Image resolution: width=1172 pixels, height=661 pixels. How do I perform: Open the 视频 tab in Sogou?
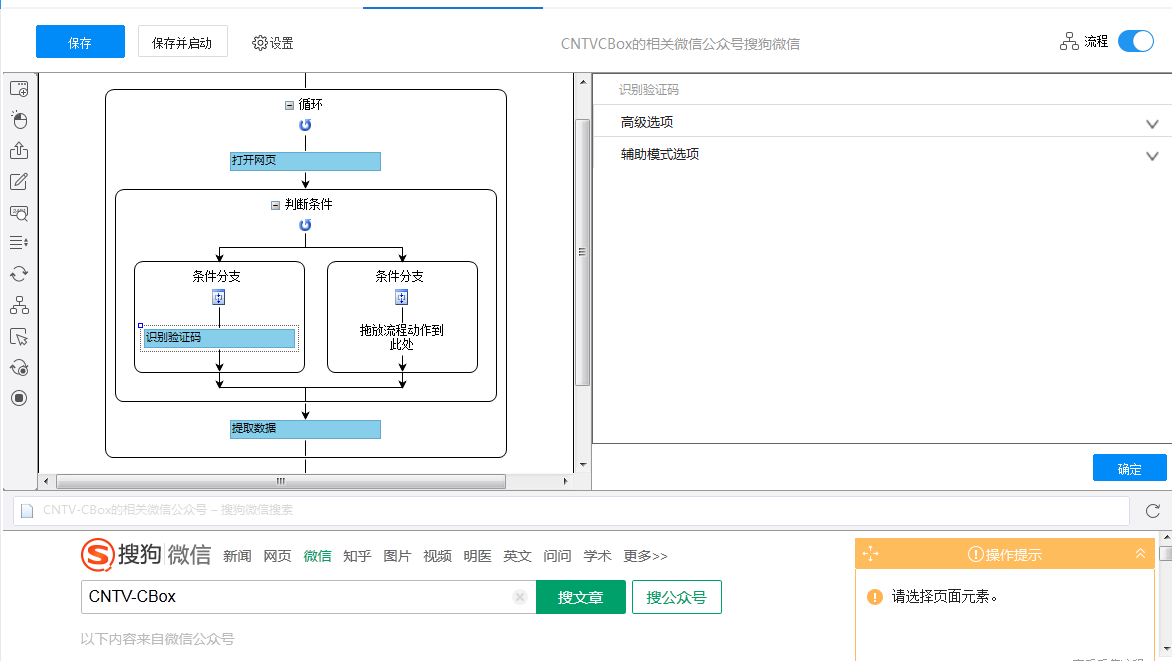(x=437, y=556)
